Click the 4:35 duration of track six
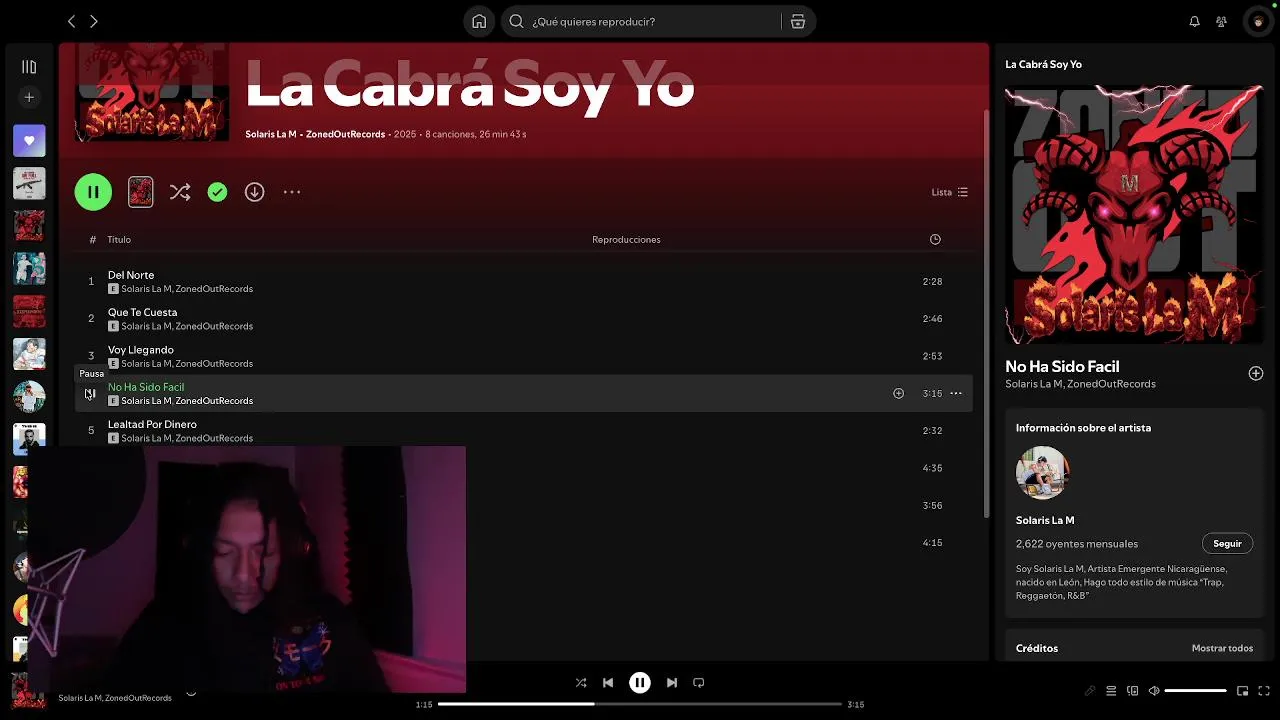This screenshot has height=720, width=1280. 932,468
